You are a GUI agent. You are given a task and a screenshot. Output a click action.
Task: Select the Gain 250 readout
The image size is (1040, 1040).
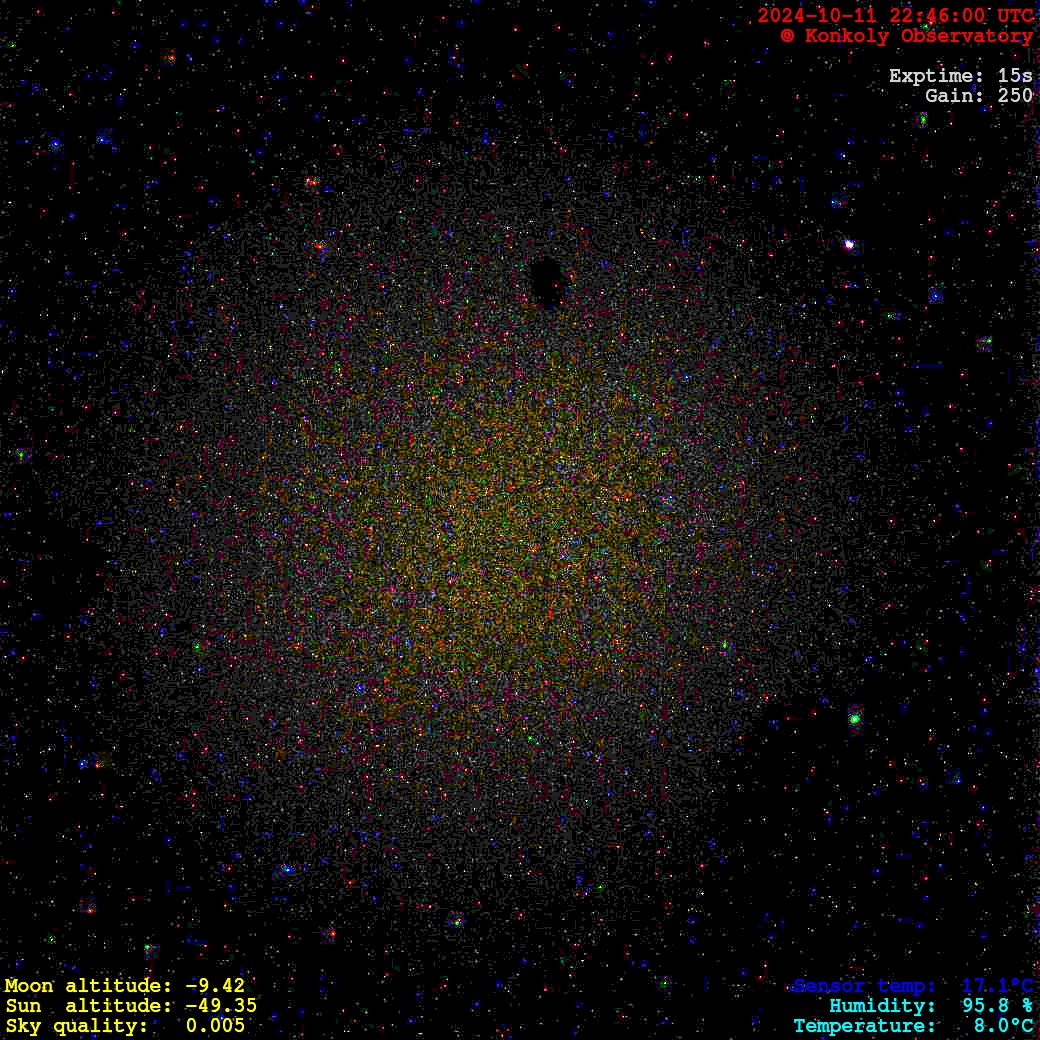pyautogui.click(x=978, y=96)
